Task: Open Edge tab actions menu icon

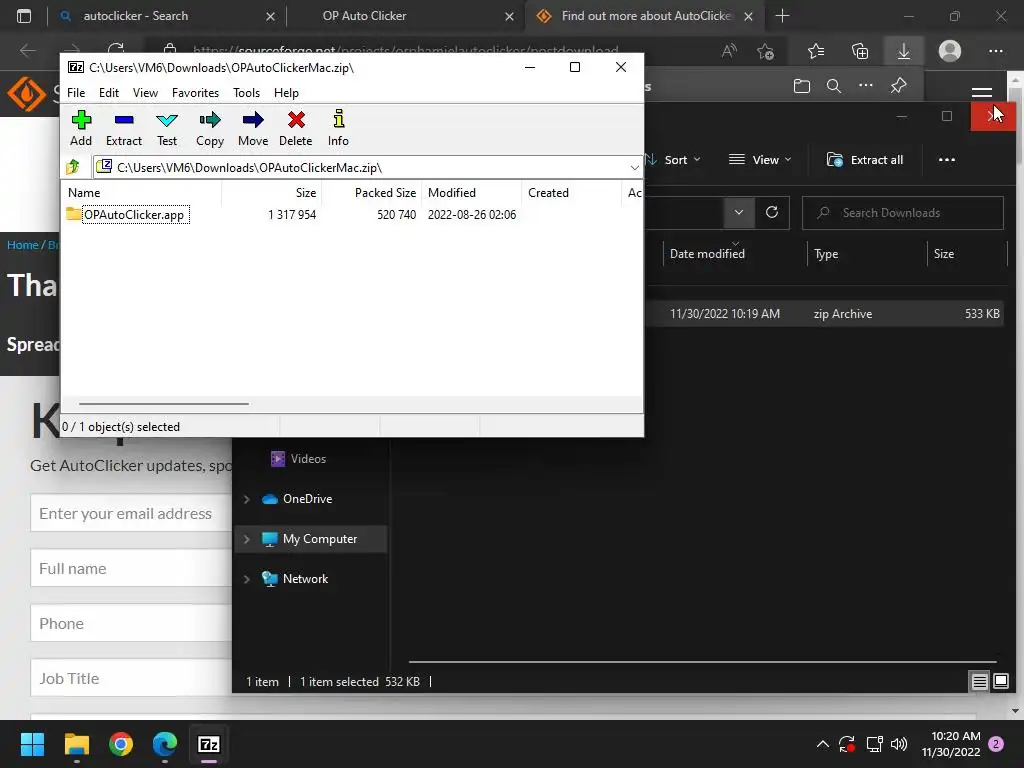Action: click(24, 16)
